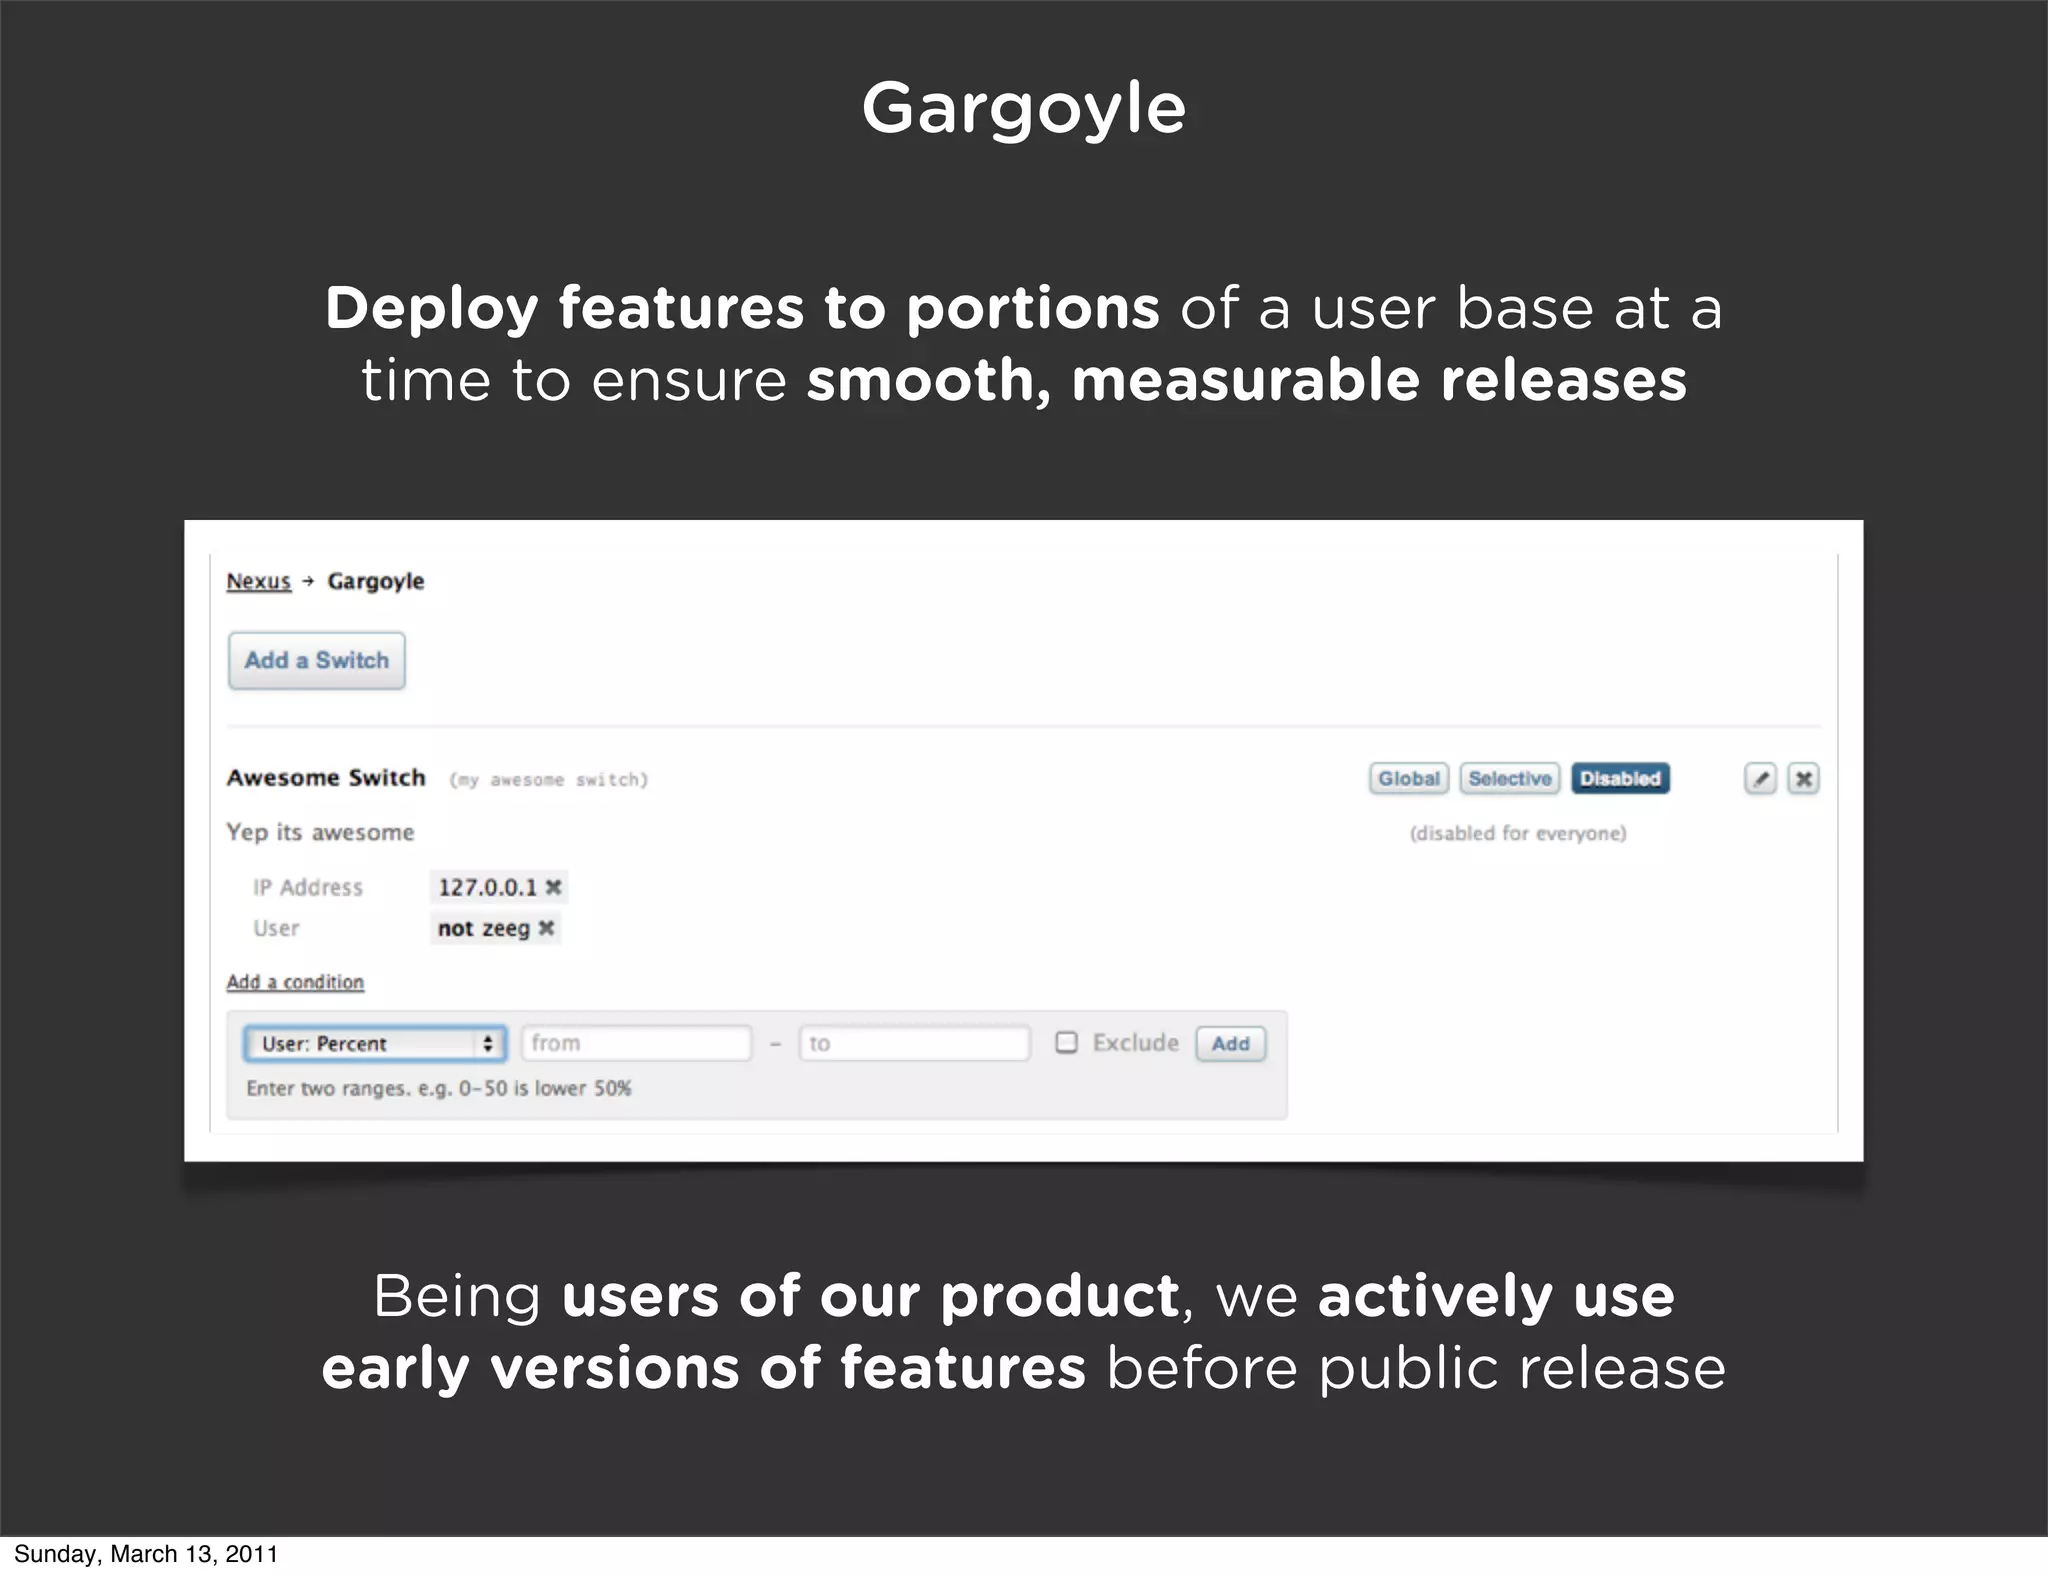Click the Add condition button
The height and width of the screenshot is (1576, 2048).
pos(1230,1044)
